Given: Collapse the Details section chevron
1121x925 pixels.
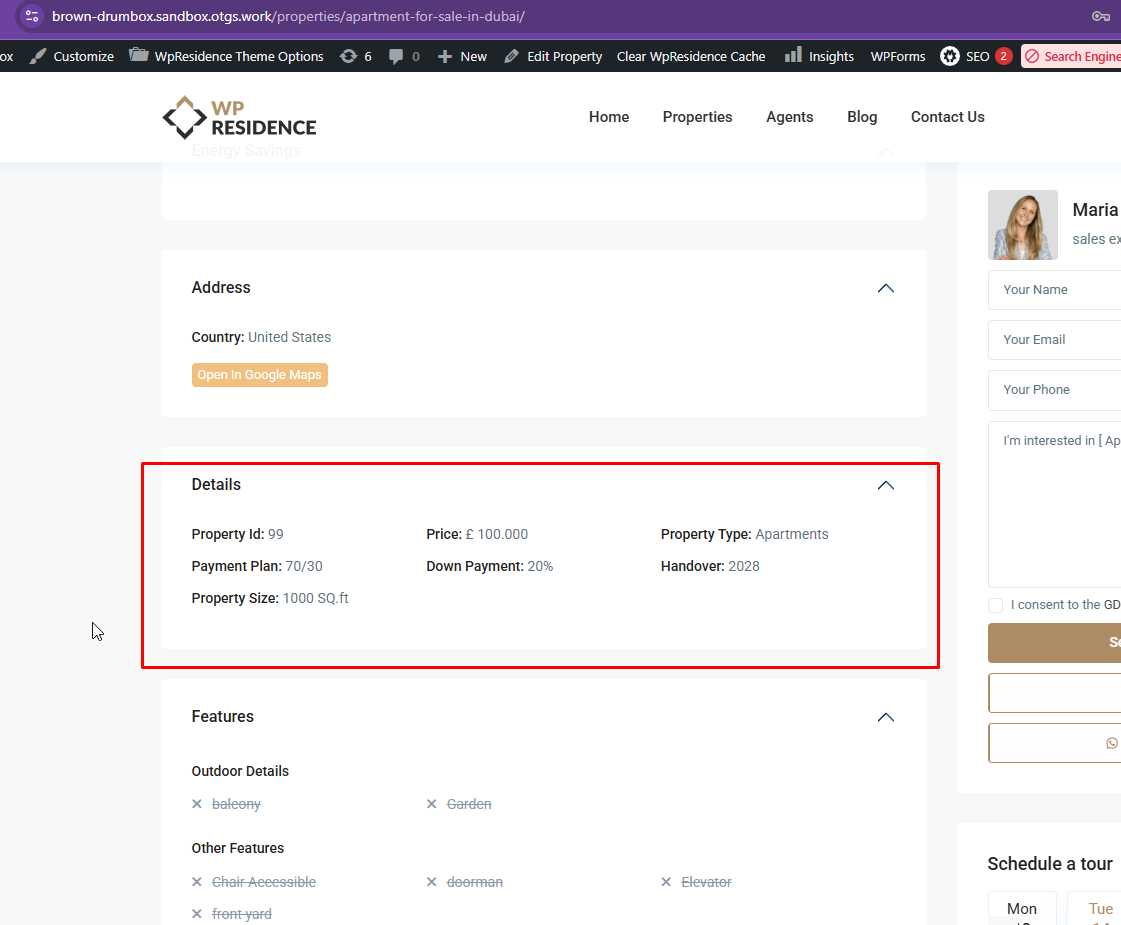Looking at the screenshot, I should [x=885, y=485].
